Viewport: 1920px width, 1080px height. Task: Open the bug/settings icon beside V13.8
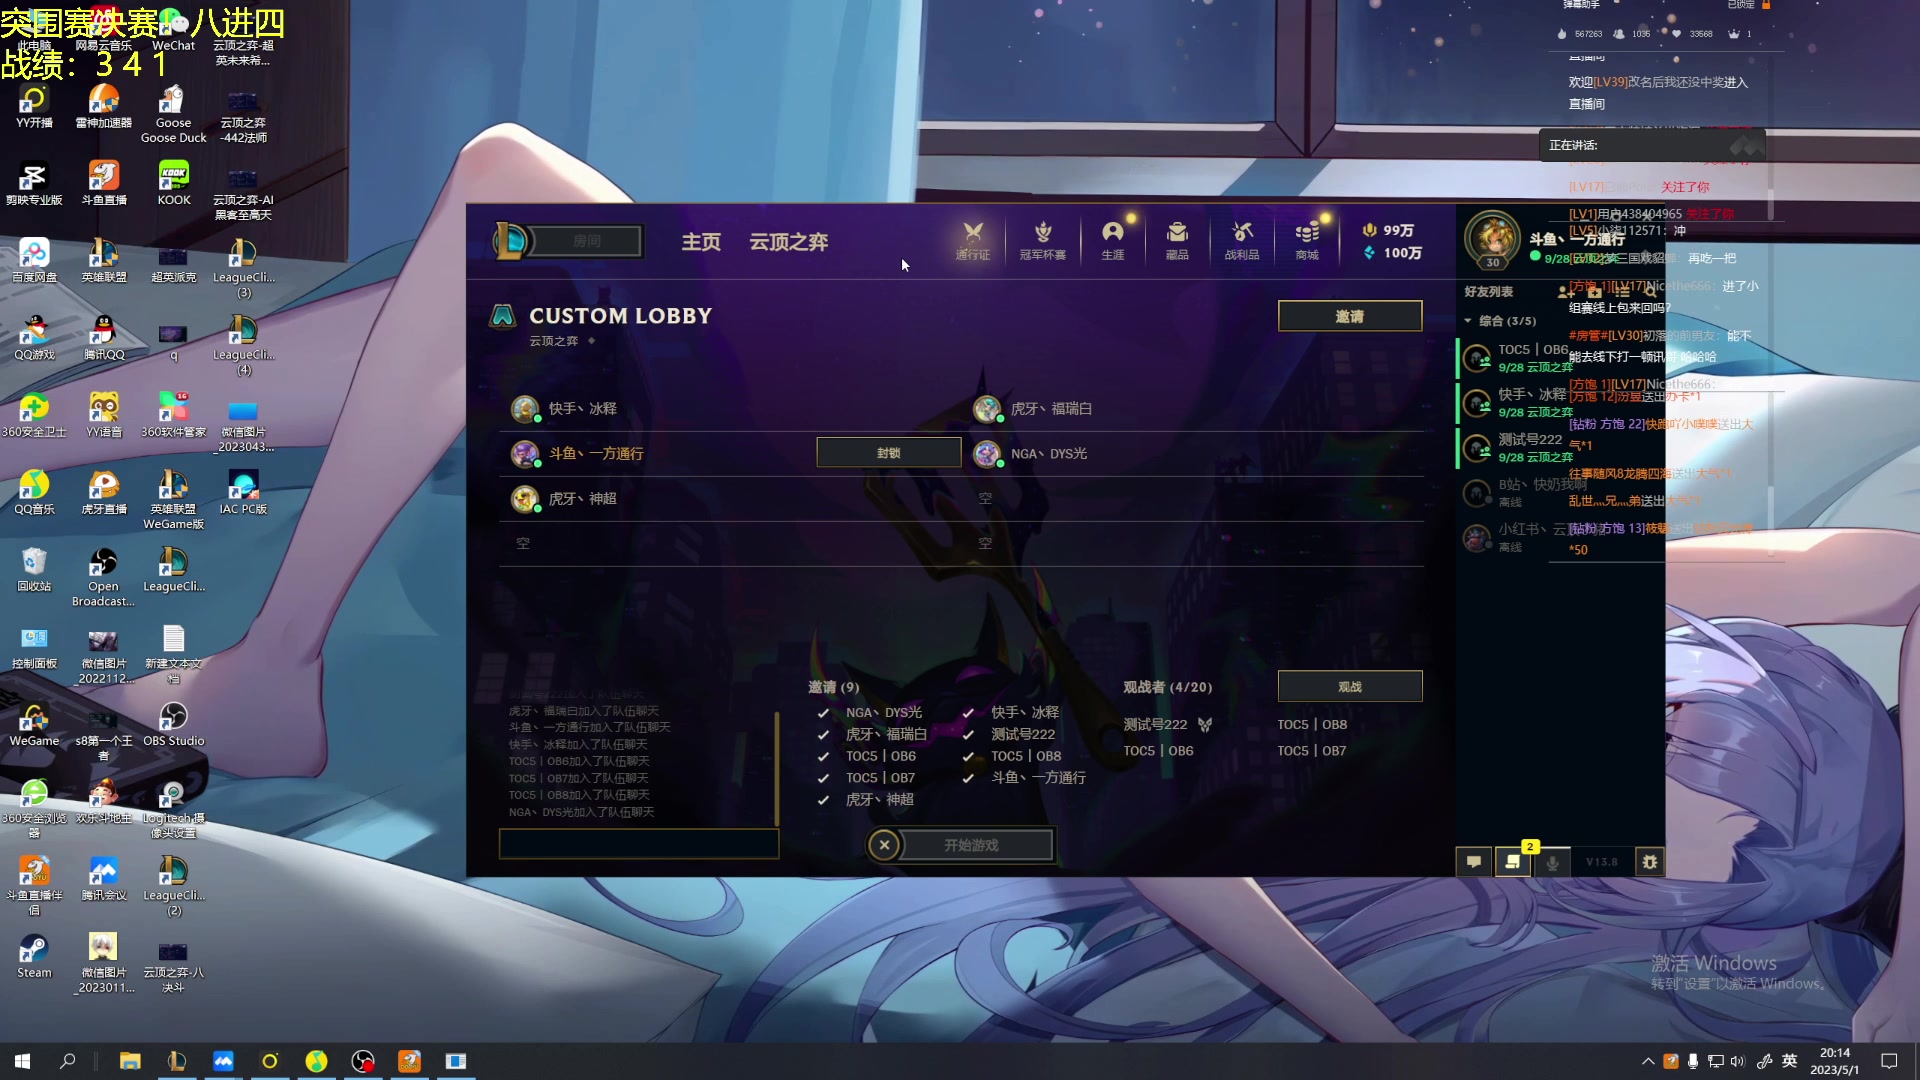(1650, 861)
